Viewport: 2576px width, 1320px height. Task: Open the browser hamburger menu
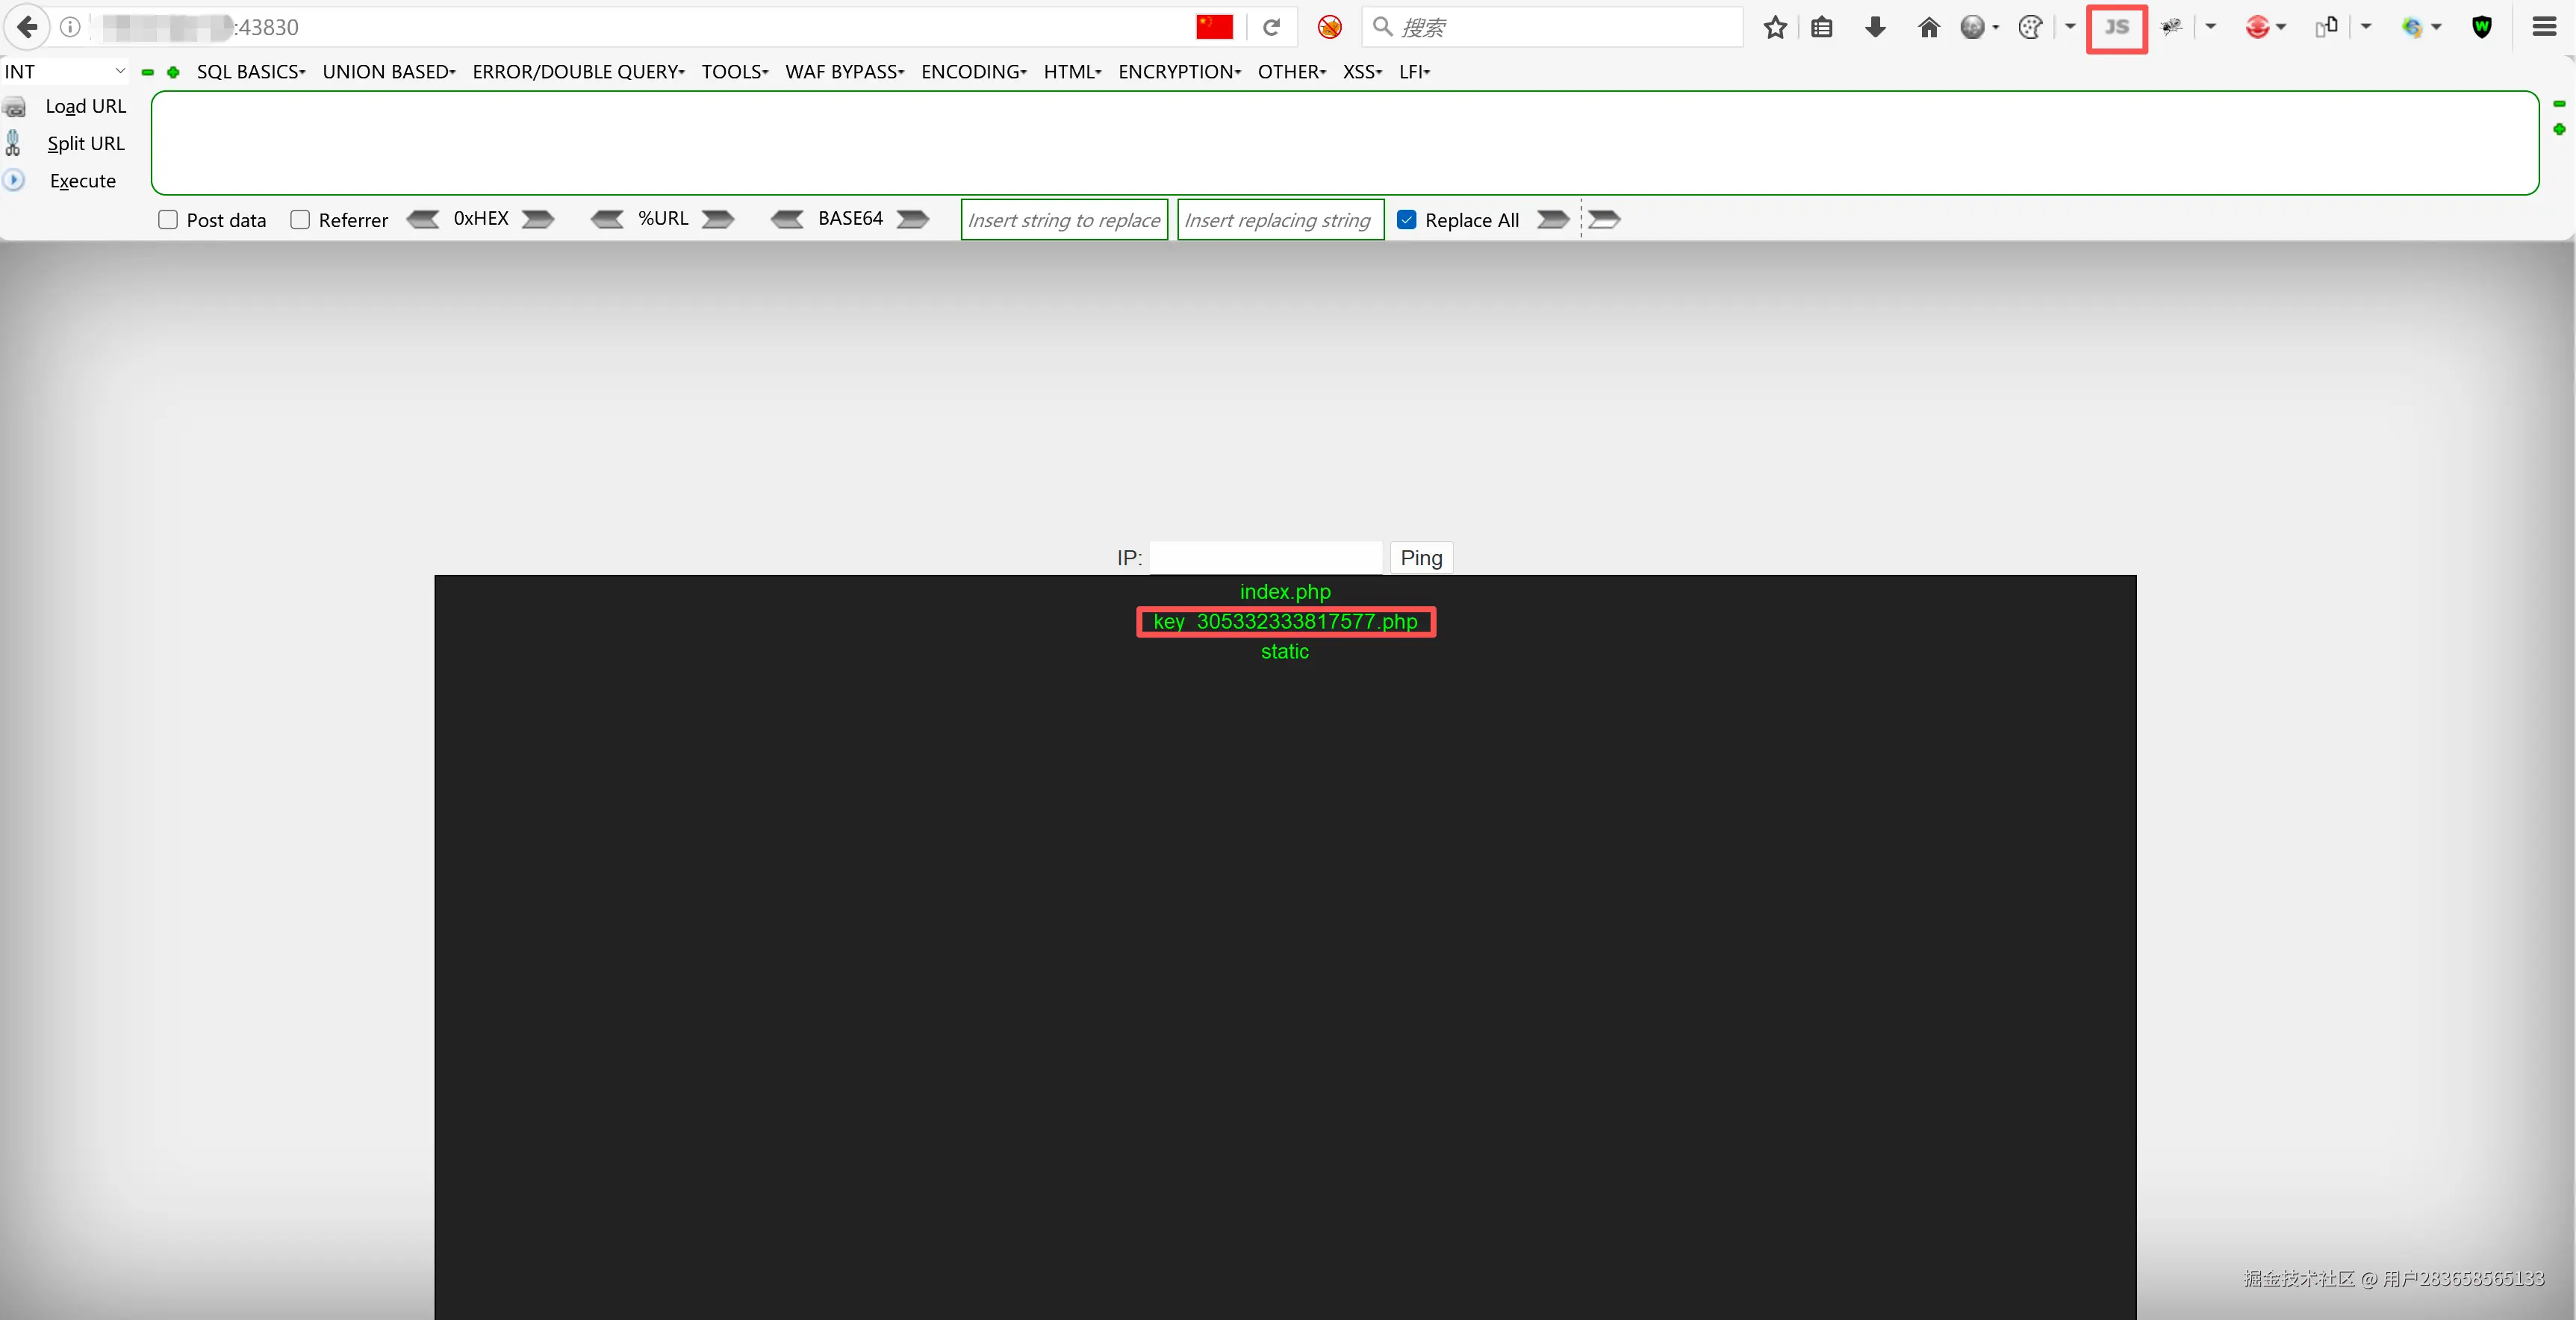tap(2543, 27)
